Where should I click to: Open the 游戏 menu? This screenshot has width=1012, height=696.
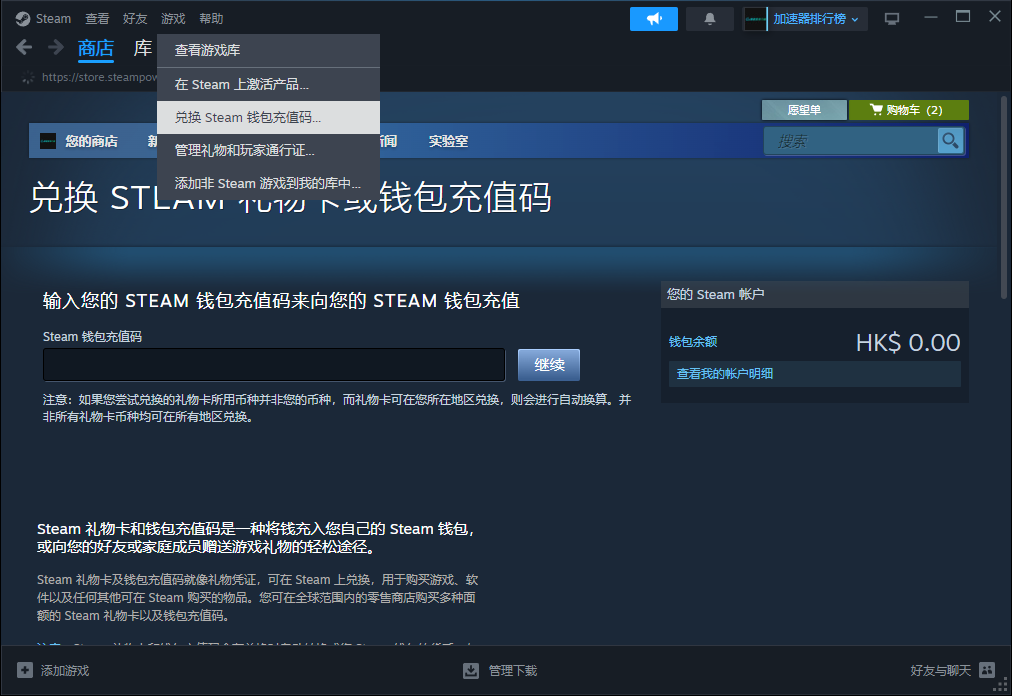(x=173, y=19)
